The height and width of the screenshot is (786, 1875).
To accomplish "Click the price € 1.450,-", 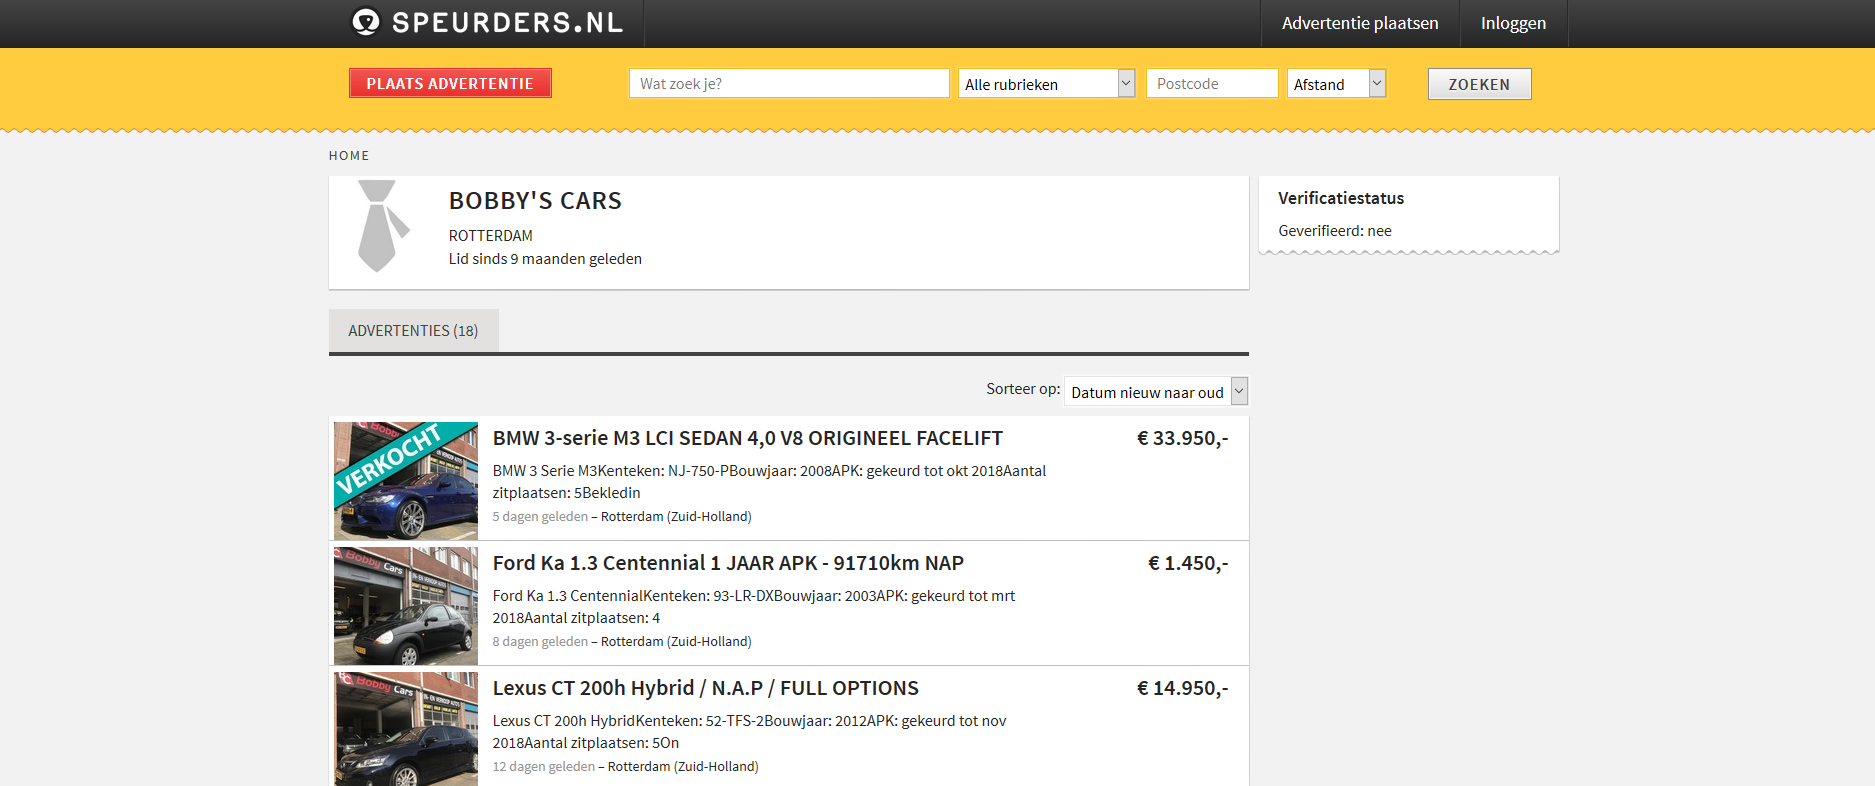I will point(1188,563).
